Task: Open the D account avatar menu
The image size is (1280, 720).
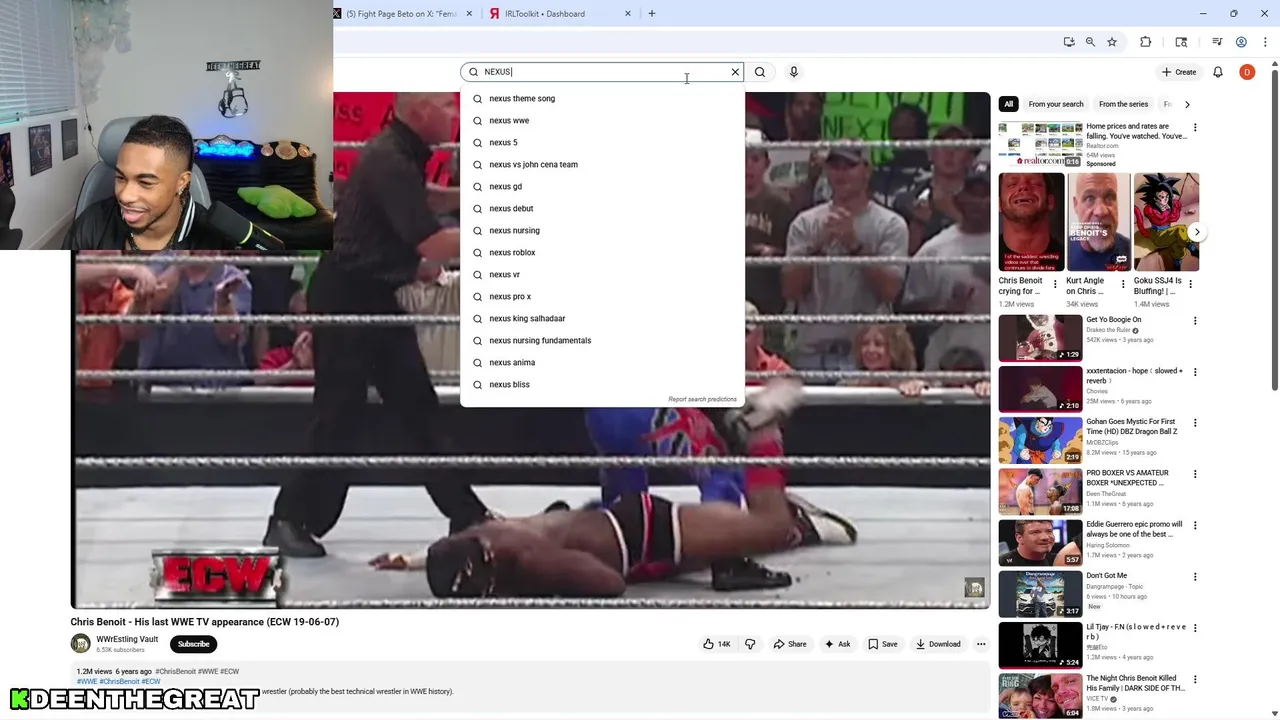Action: (1247, 72)
